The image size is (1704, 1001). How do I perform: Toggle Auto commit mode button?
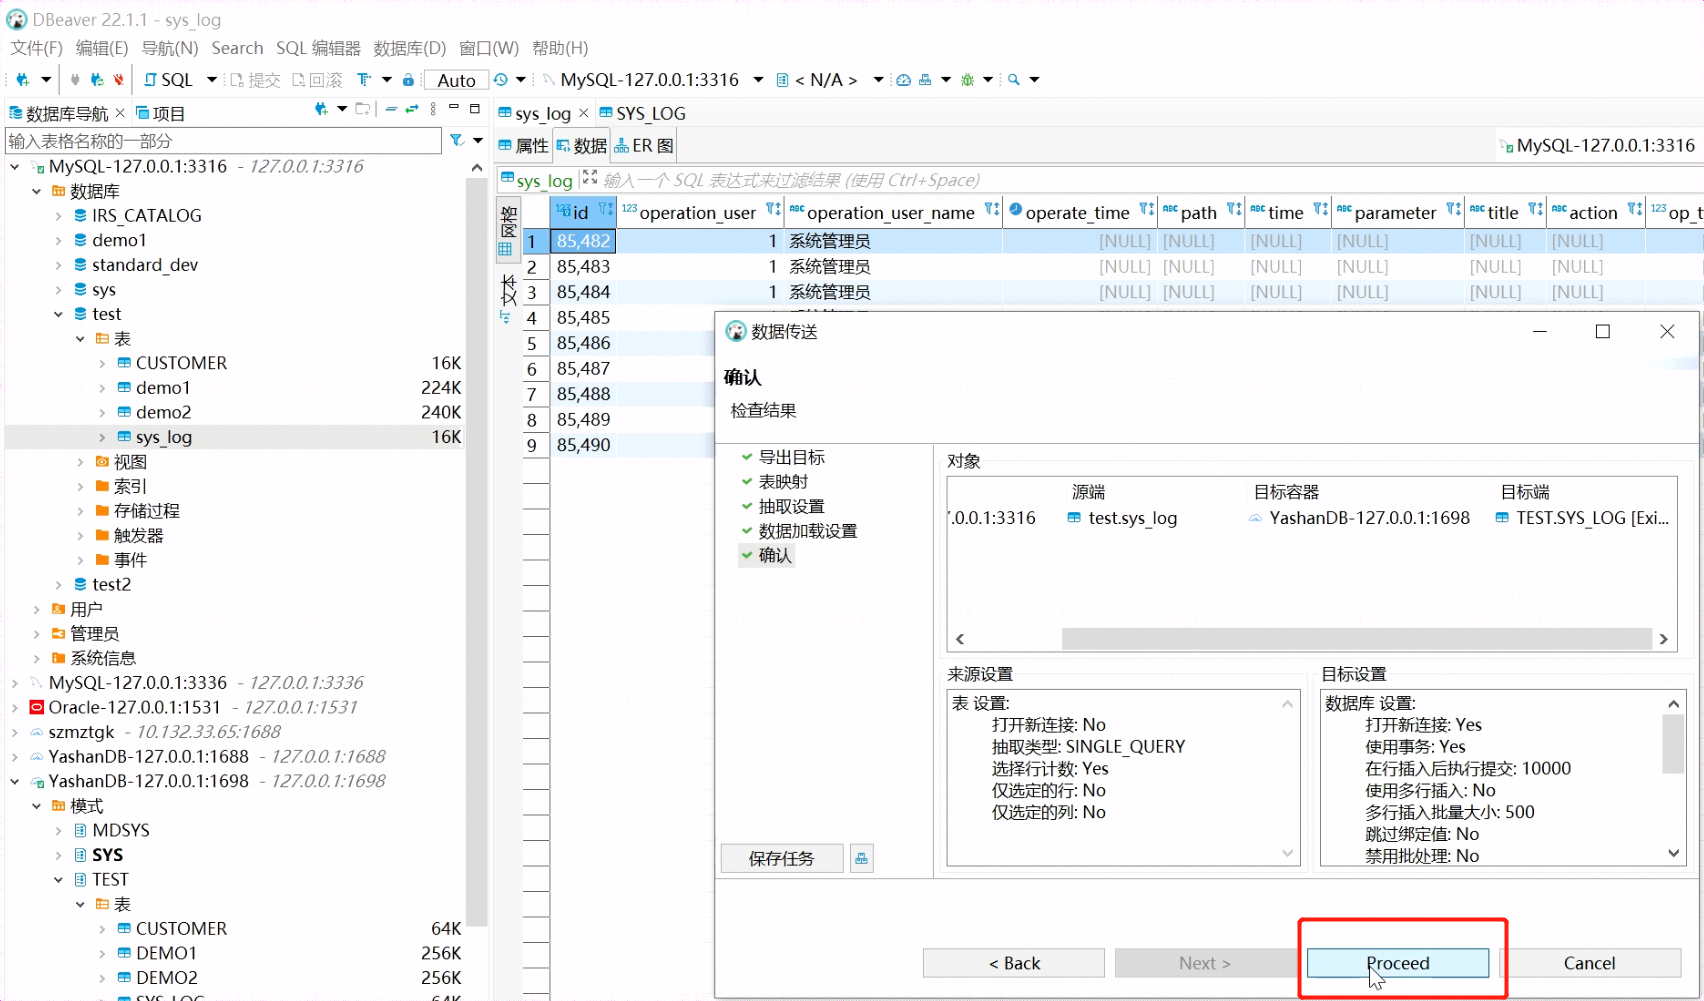click(x=456, y=80)
